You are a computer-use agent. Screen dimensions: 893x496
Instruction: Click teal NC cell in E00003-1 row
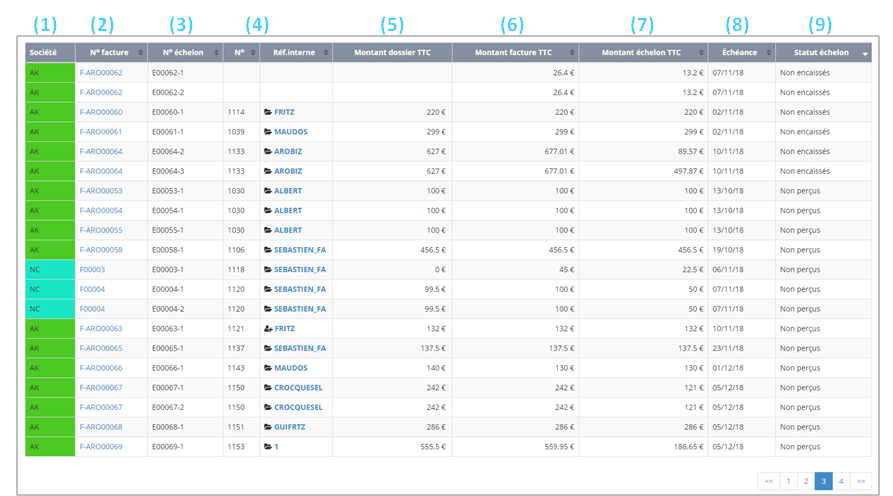[x=50, y=269]
